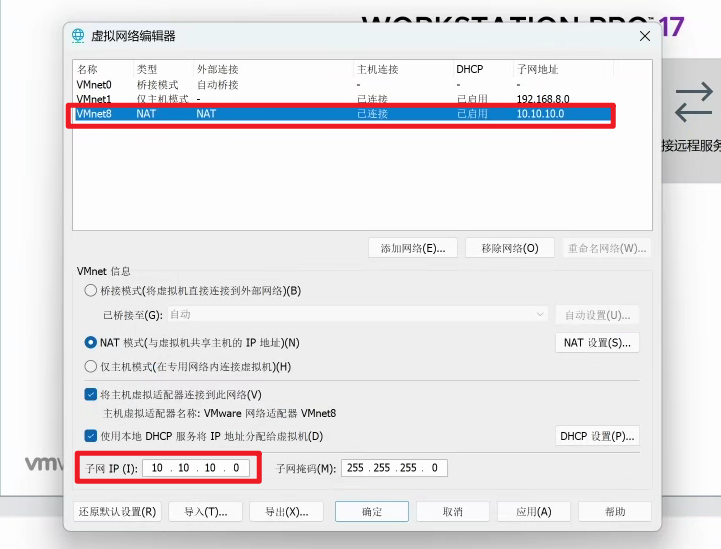Click 桥接模式 type cell for VMnet0

pyautogui.click(x=157, y=85)
